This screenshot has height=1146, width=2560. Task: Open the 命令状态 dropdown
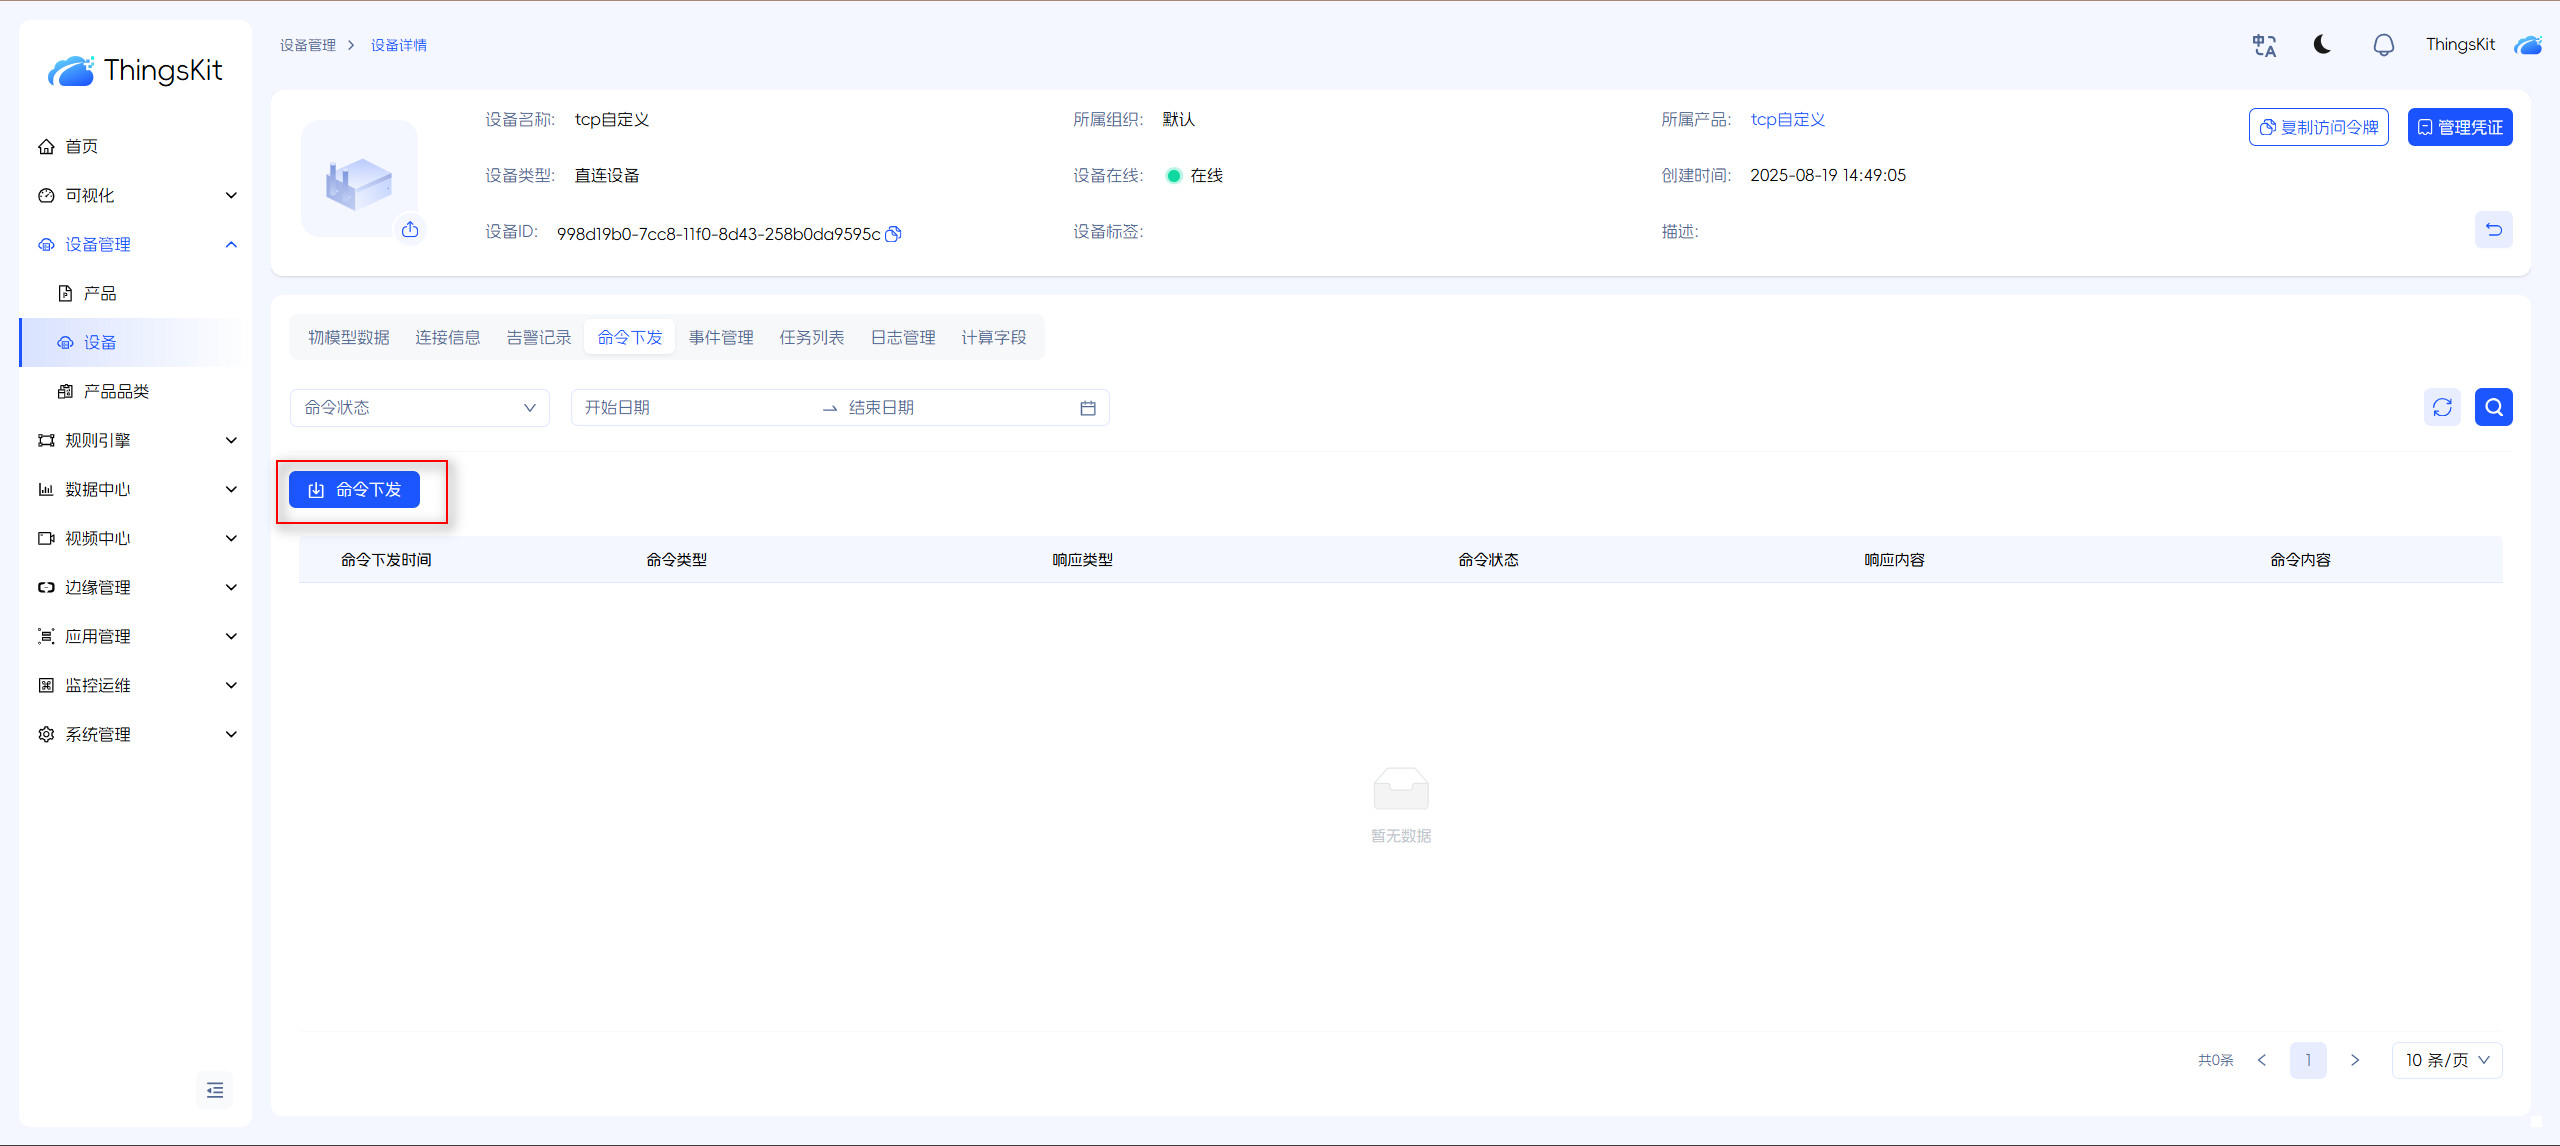pos(419,408)
